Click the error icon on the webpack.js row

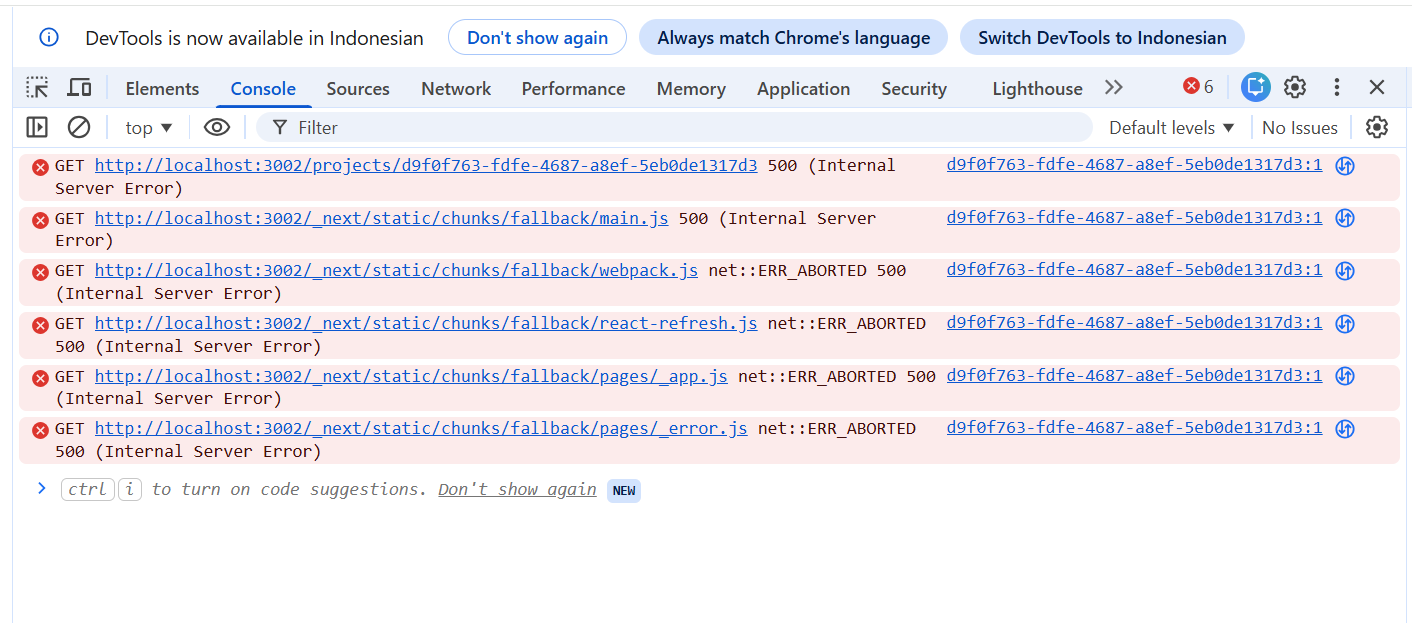coord(40,272)
